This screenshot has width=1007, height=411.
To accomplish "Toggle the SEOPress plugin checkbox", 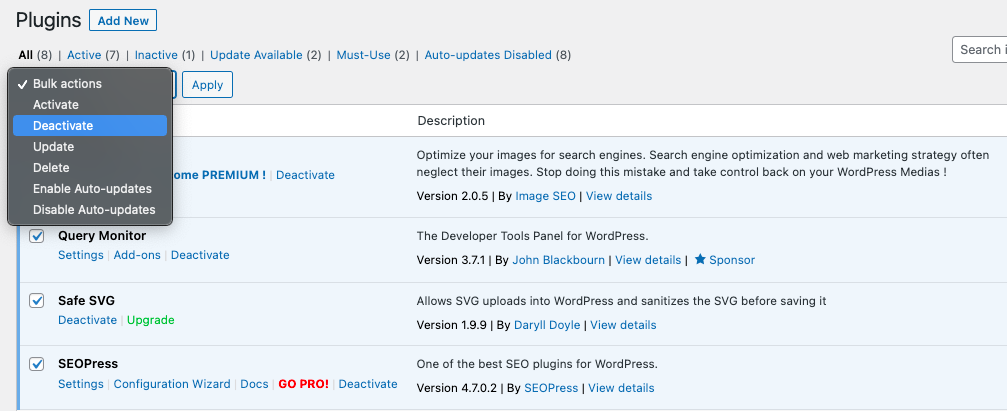I will (x=37, y=365).
